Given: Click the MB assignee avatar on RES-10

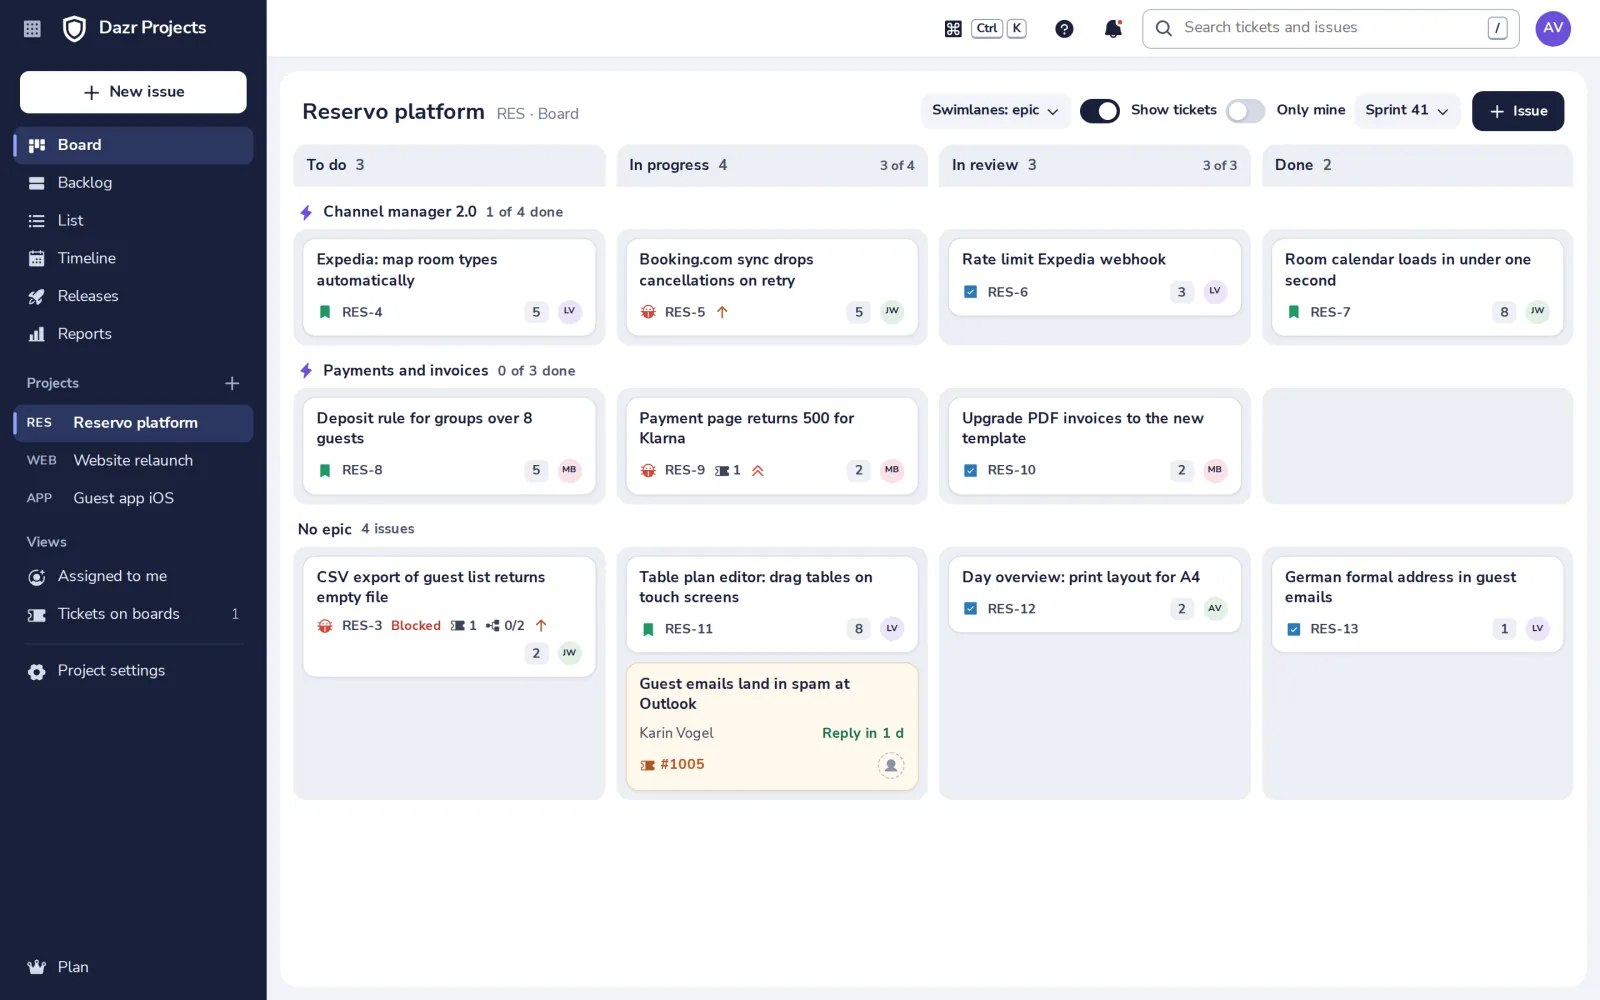Looking at the screenshot, I should click(1215, 470).
